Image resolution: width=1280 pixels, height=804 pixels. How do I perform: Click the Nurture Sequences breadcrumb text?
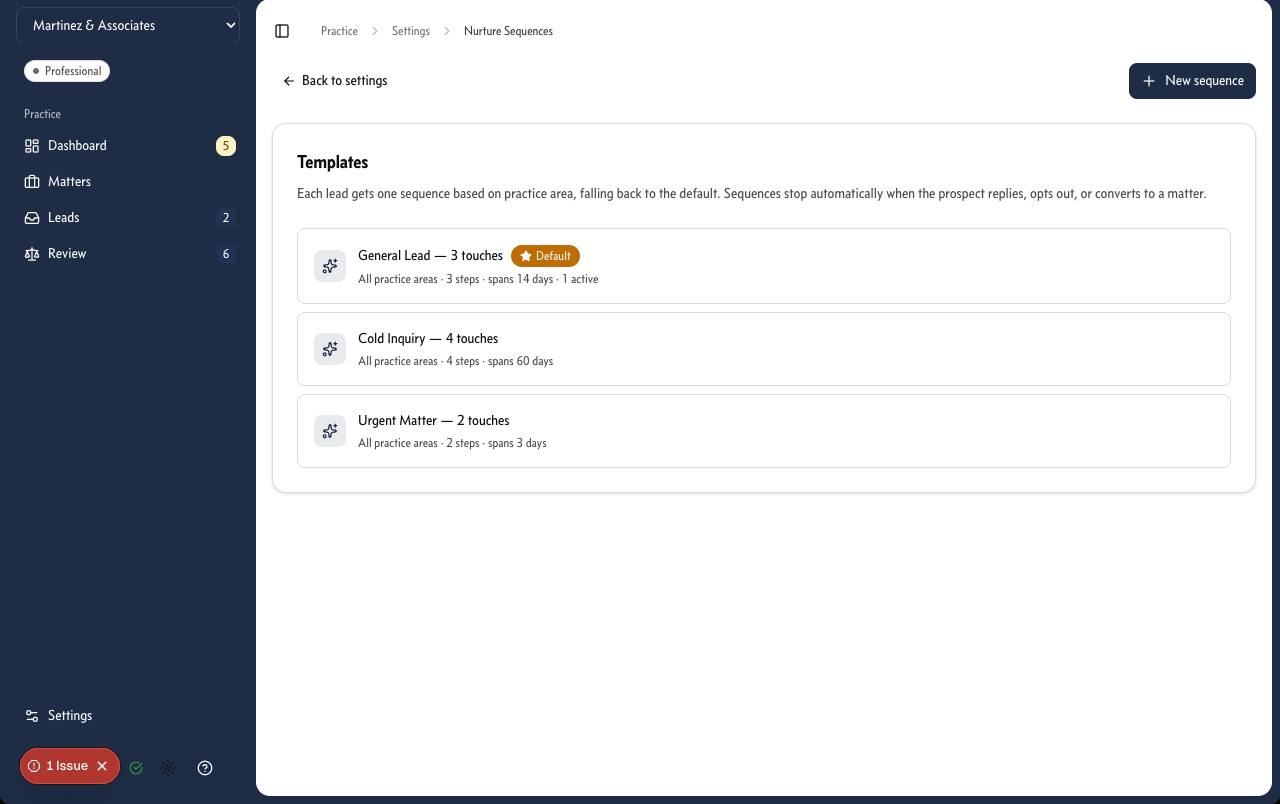point(508,31)
